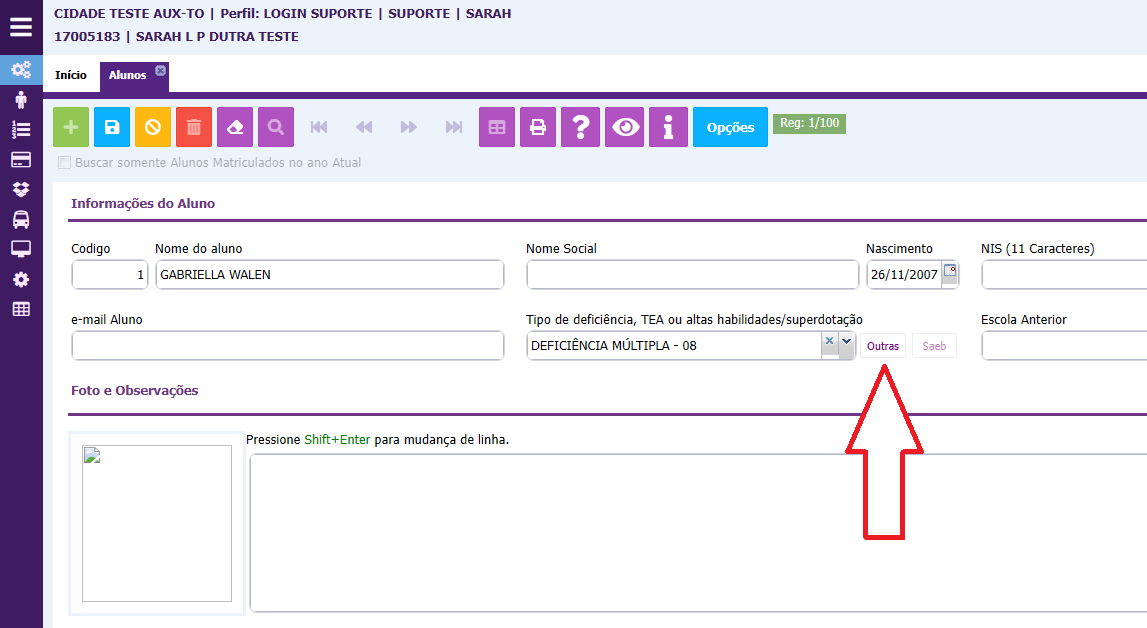The height and width of the screenshot is (628, 1147).
Task: Click the orange cancel icon
Action: (x=153, y=127)
